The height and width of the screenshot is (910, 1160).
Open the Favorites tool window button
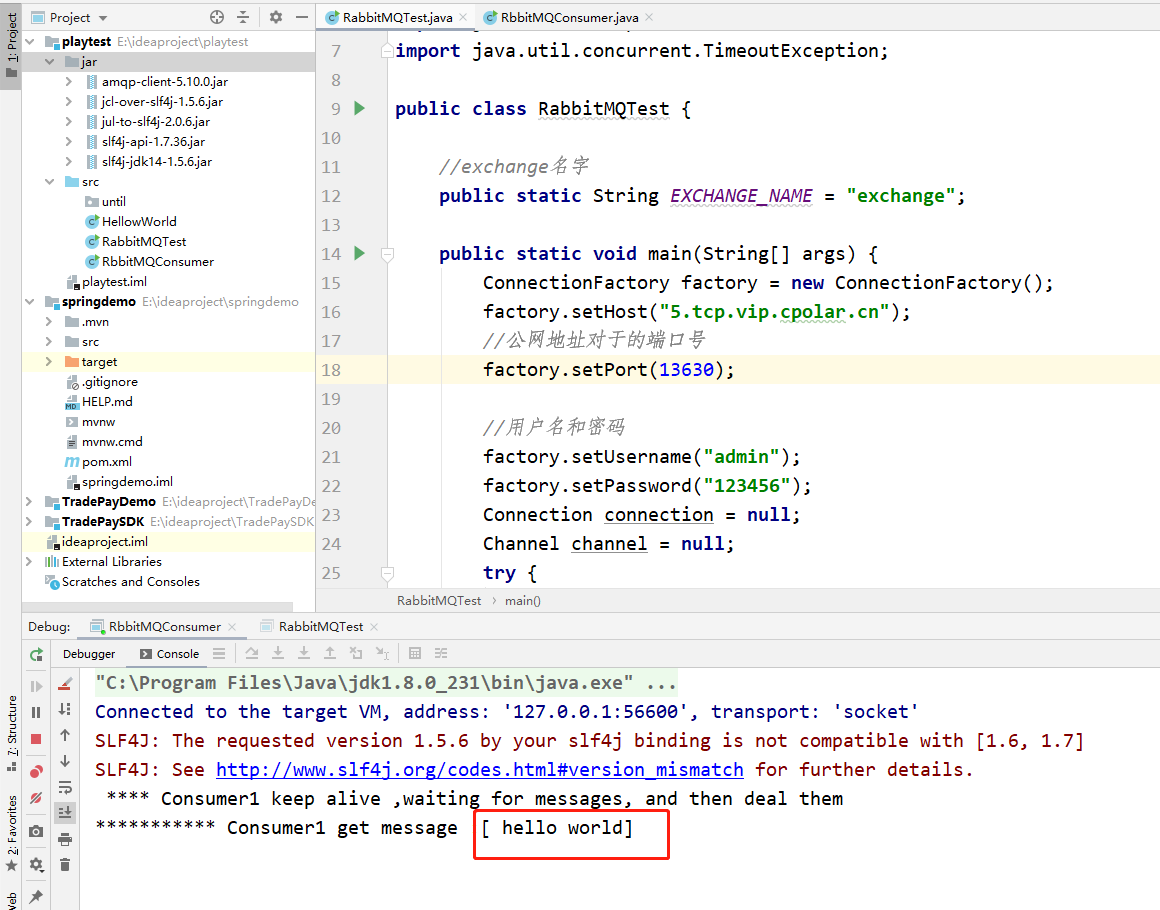click(x=12, y=832)
